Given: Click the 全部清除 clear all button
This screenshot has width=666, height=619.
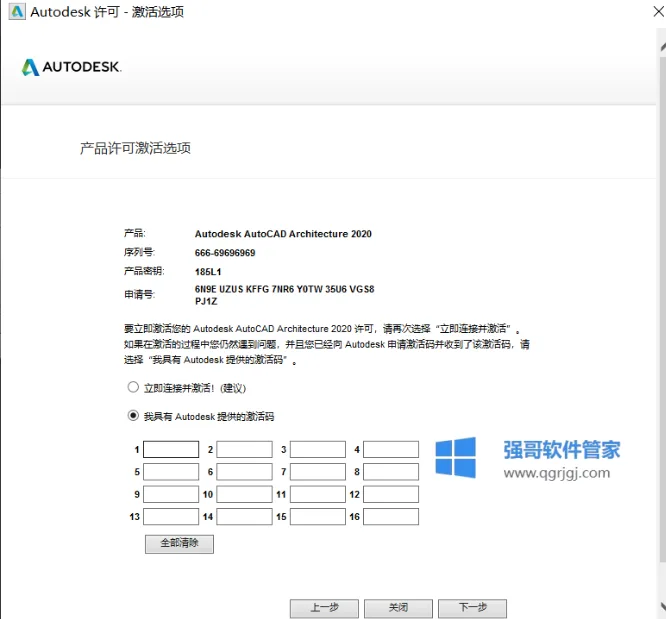Looking at the screenshot, I should (179, 544).
